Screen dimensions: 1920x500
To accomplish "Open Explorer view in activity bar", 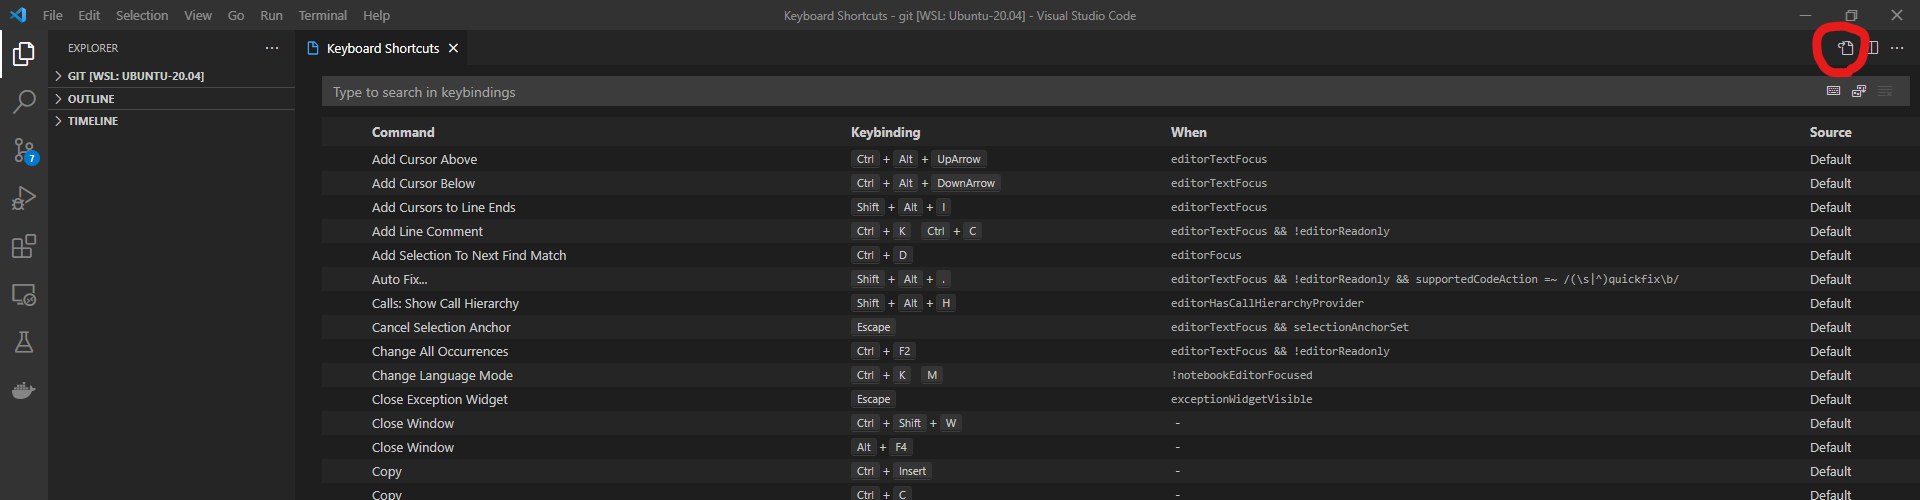I will click(x=24, y=54).
